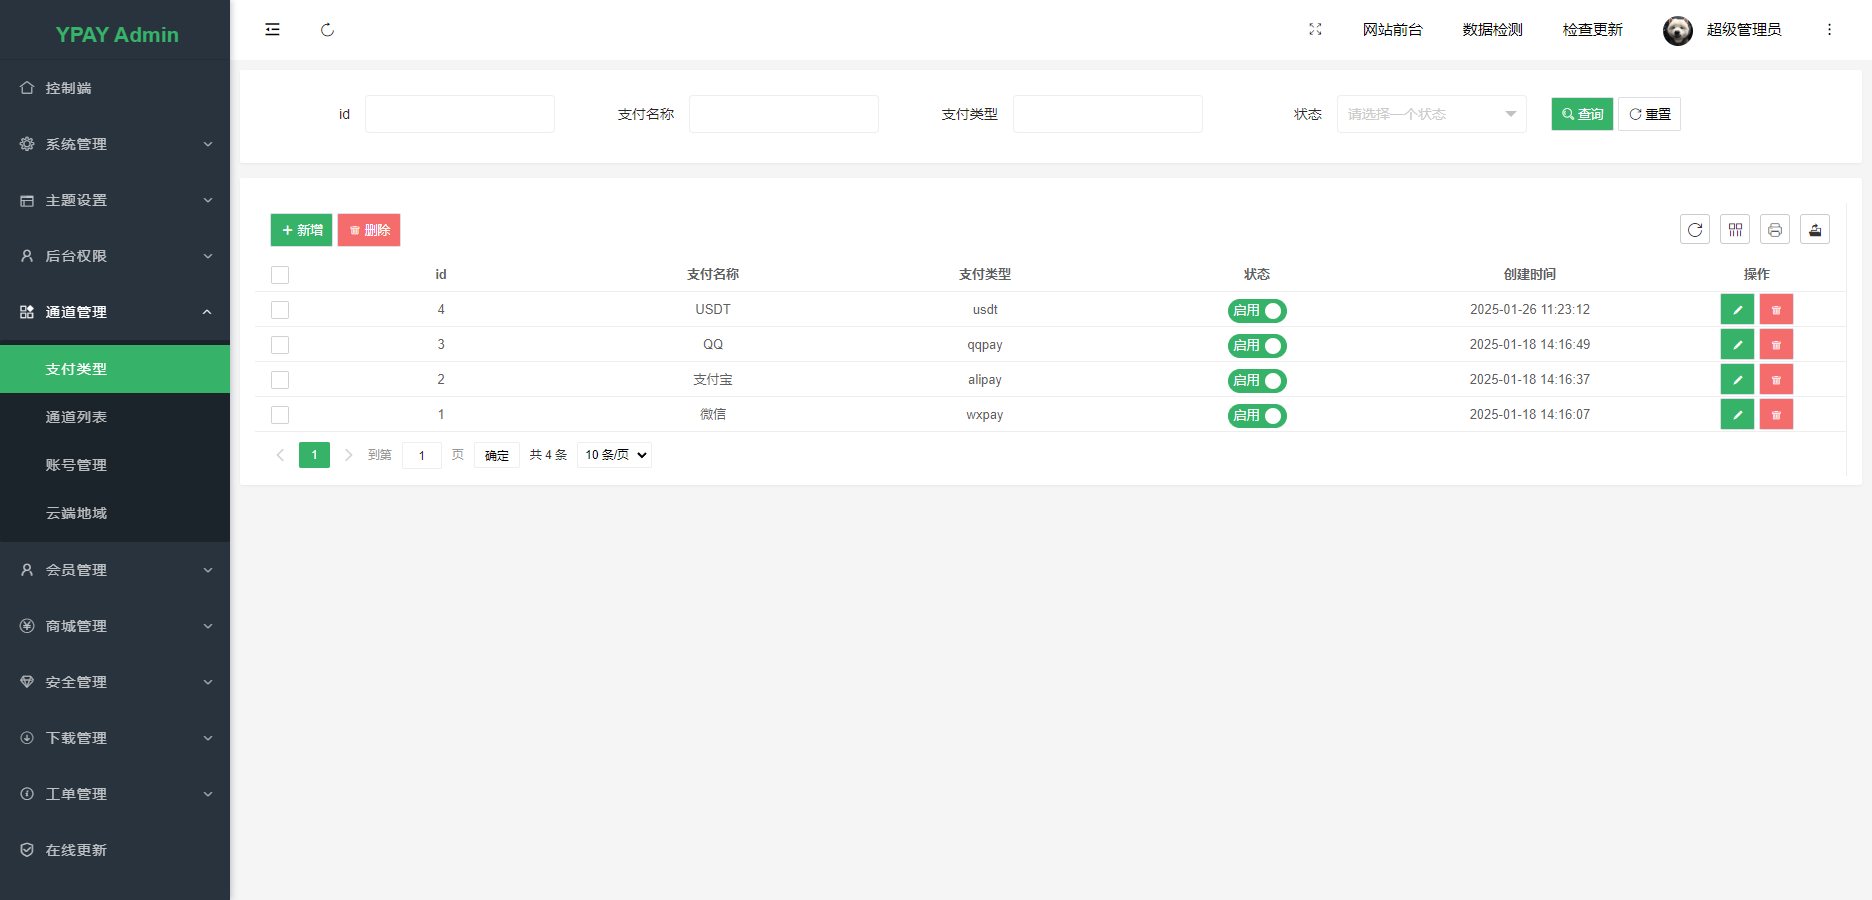Click the fullscreen icon in the top bar
The width and height of the screenshot is (1872, 900).
point(1315,29)
